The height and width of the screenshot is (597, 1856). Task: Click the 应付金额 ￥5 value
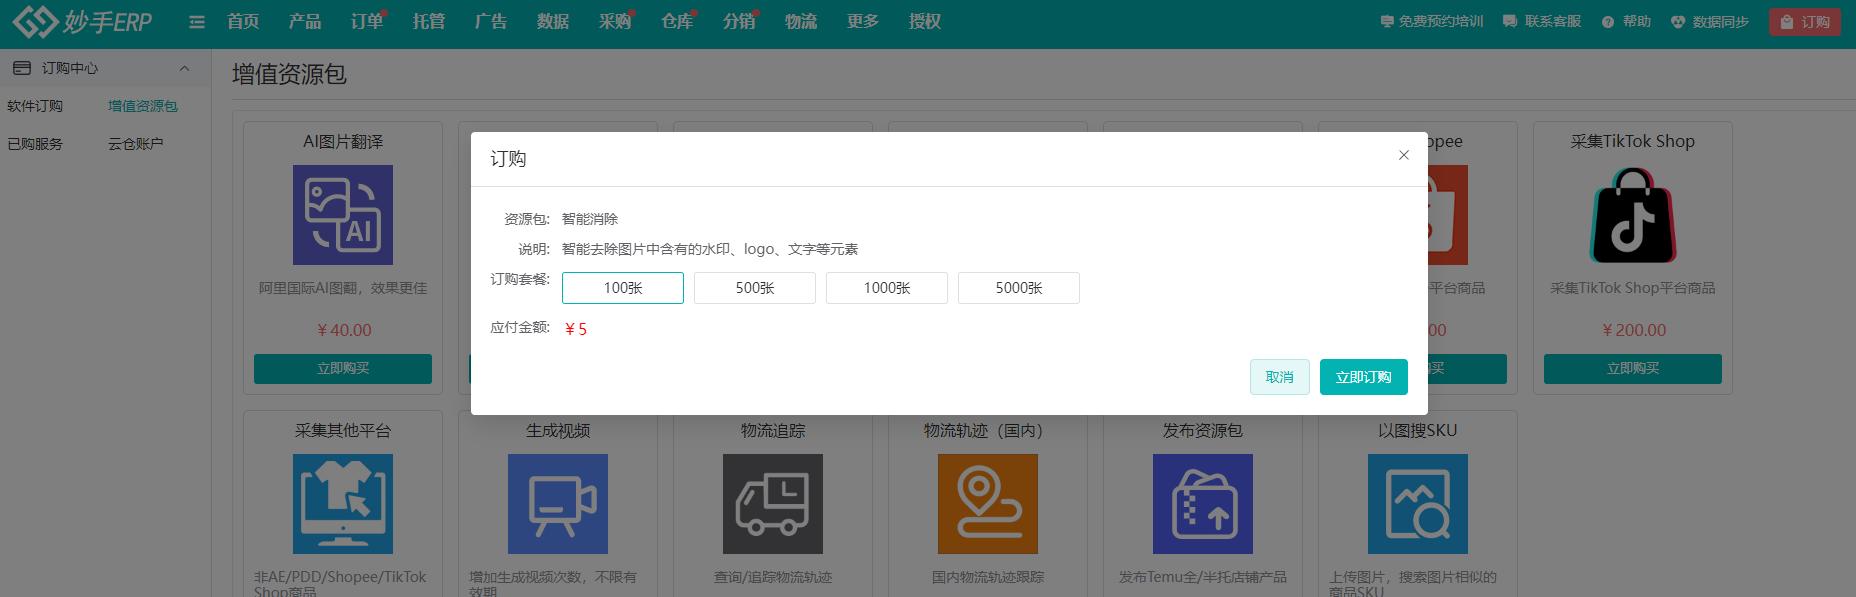[576, 329]
